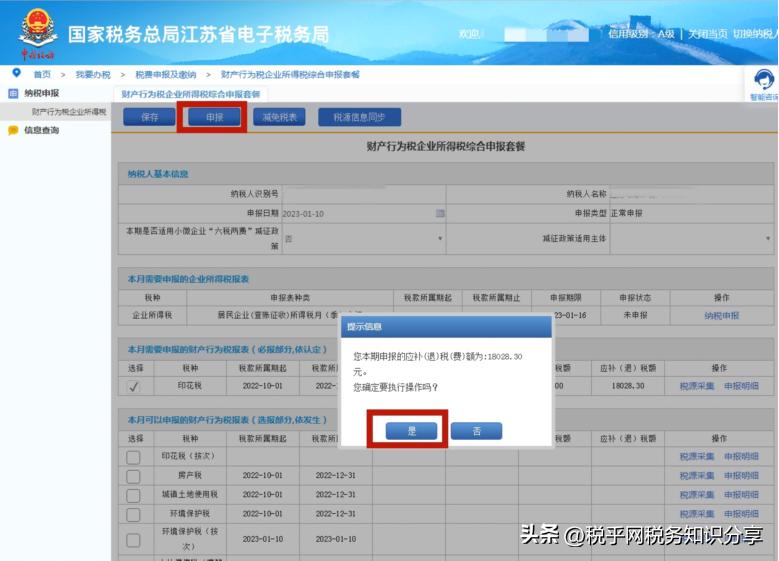The width and height of the screenshot is (779, 561).
Task: Click the 纳税申报 sidebar list icon
Action: 13,93
